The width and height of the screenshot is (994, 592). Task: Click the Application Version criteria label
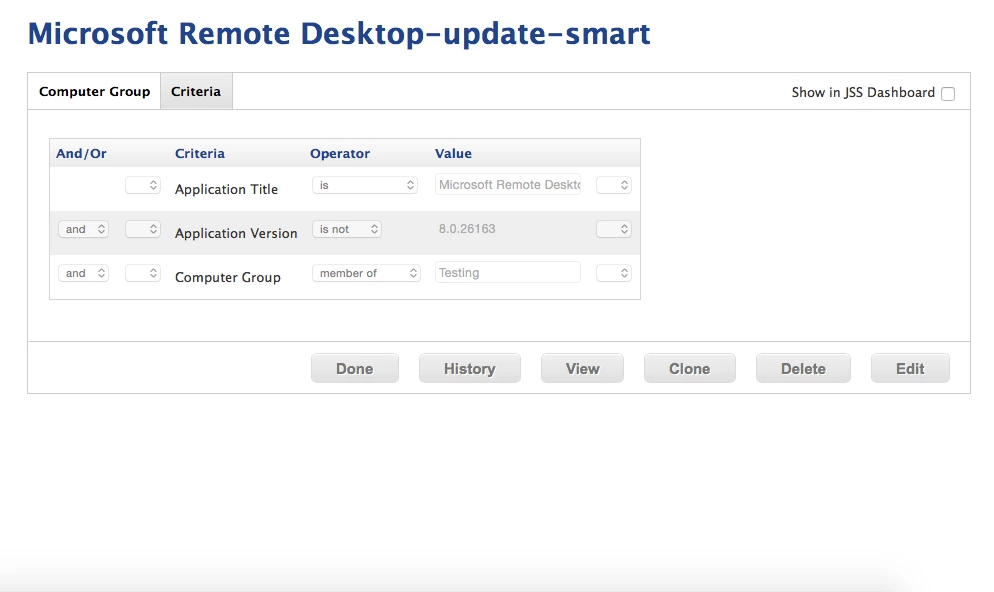point(236,233)
